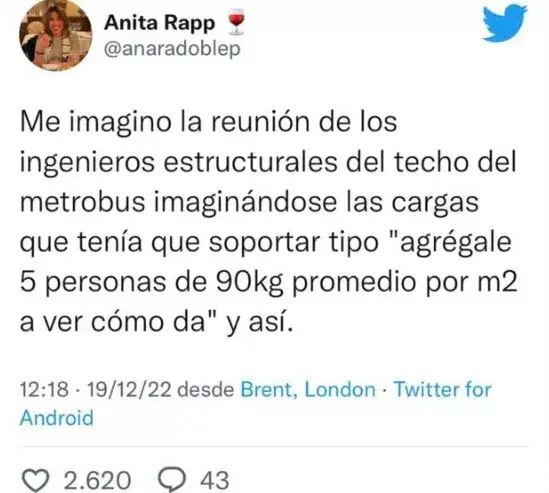
Task: Click the word metrobus in the tweet
Action: [x=83, y=202]
